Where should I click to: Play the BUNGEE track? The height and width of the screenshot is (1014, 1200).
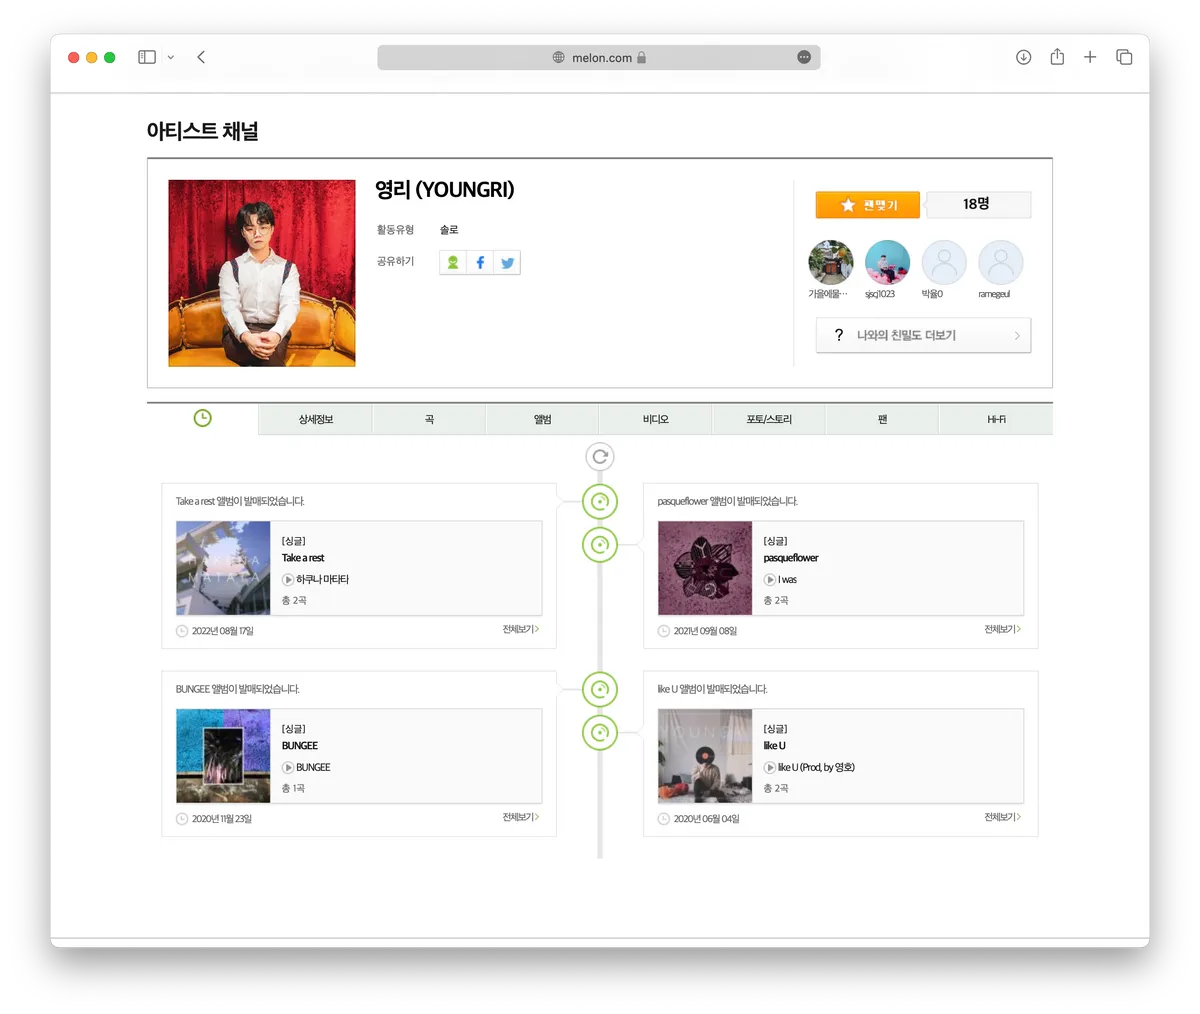[288, 768]
